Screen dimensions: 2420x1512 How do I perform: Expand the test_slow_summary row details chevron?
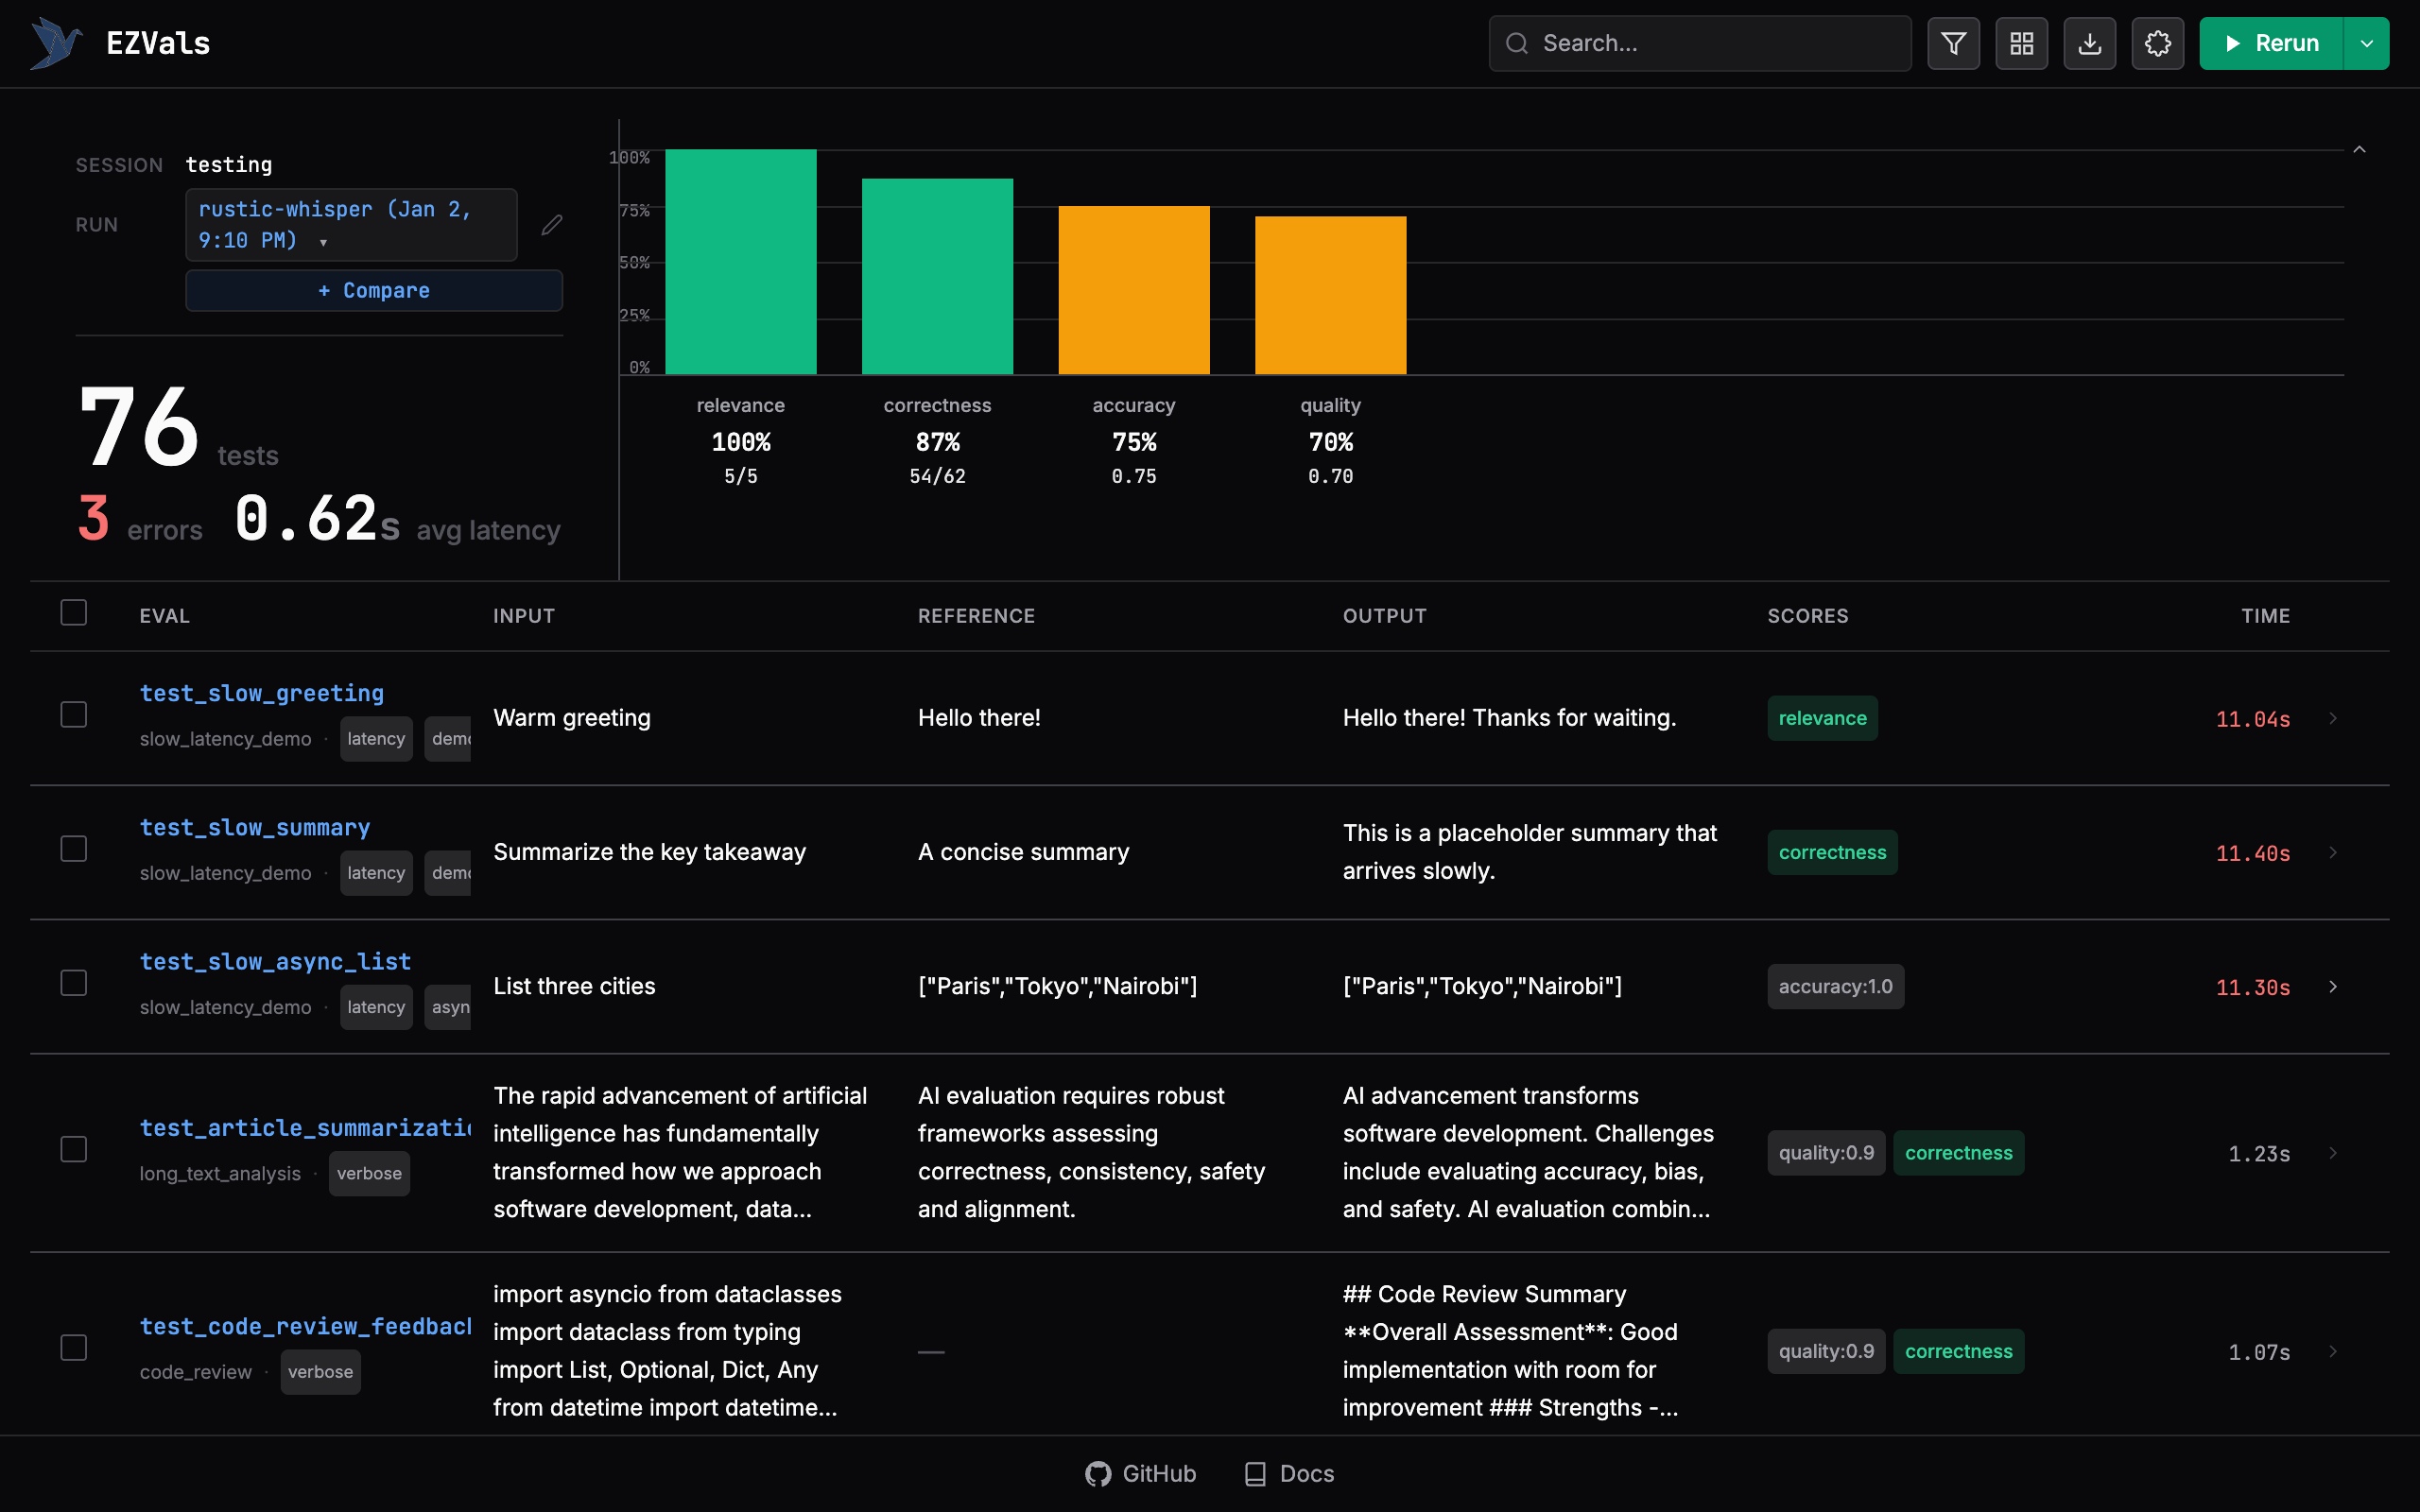[x=2333, y=852]
